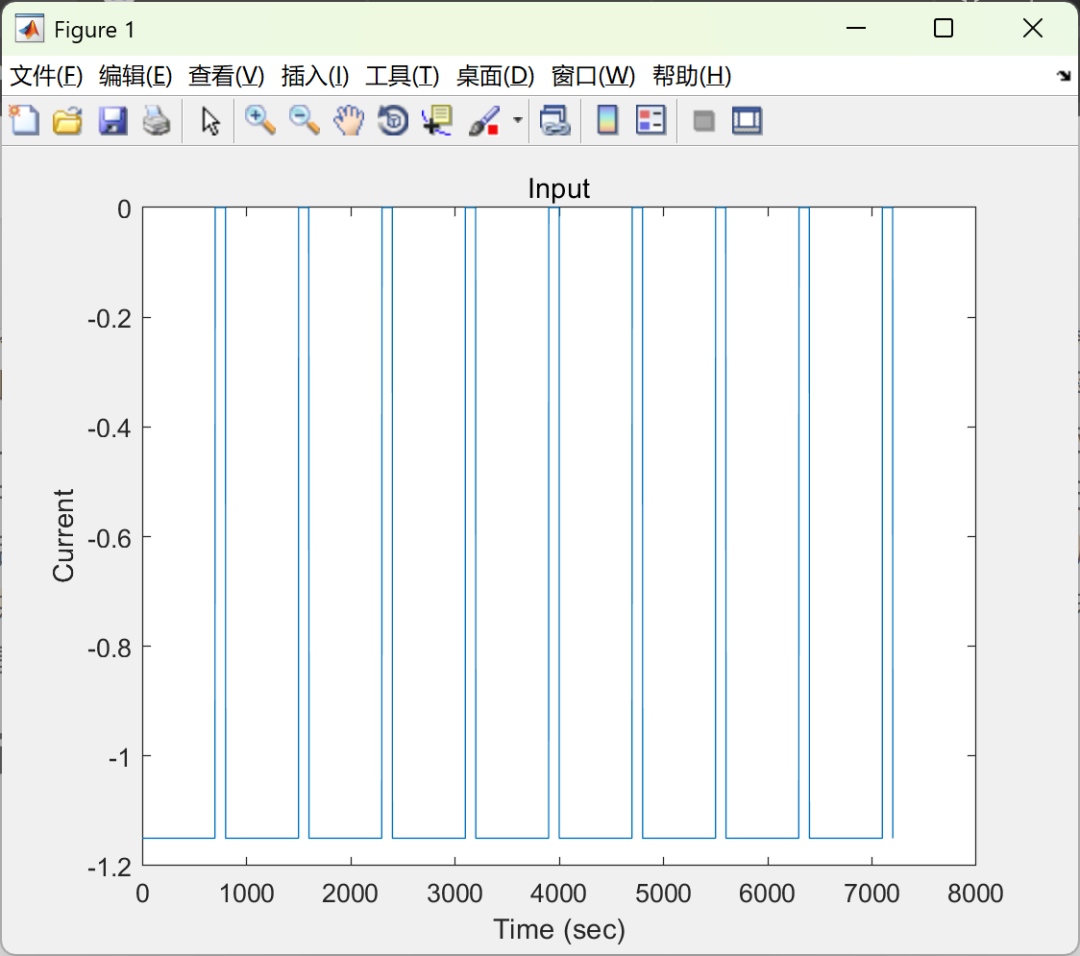Select the Zoom Out tool
This screenshot has width=1080, height=956.
pos(303,120)
